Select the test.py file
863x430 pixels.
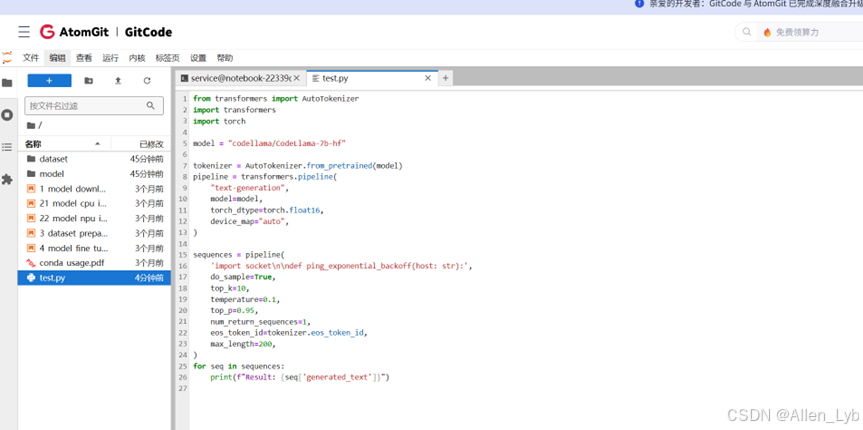pyautogui.click(x=95, y=278)
